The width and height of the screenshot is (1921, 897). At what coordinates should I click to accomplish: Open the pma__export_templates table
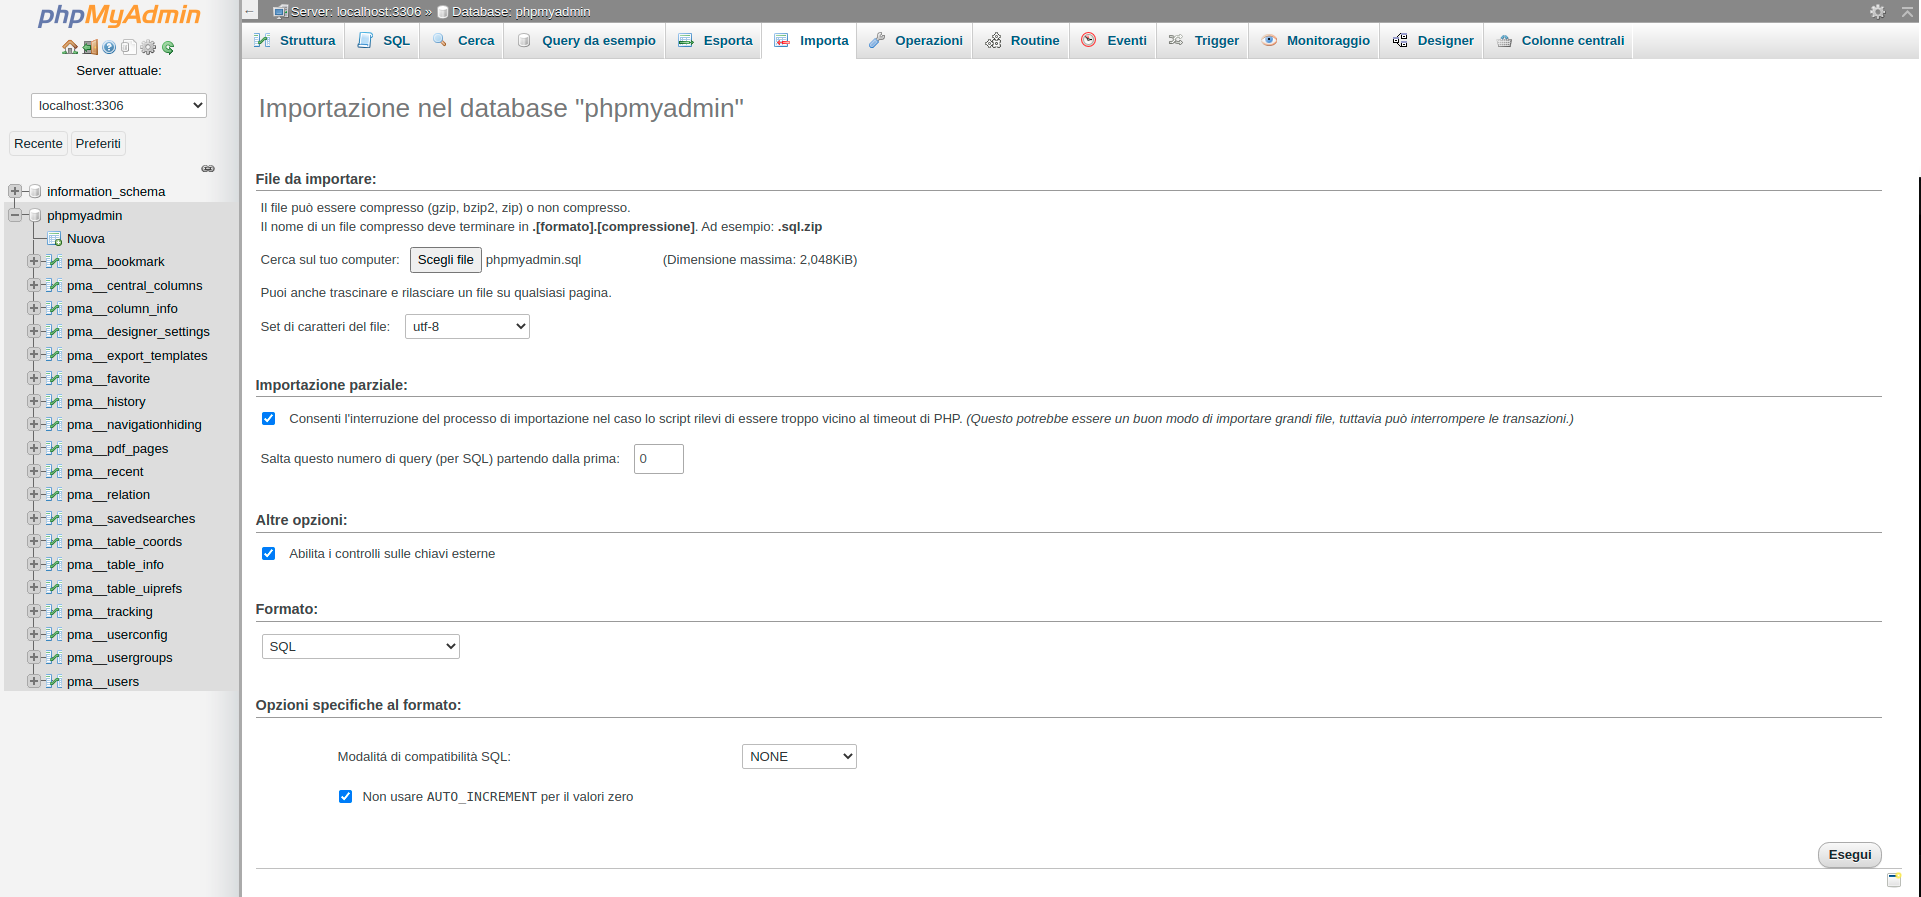tap(137, 355)
